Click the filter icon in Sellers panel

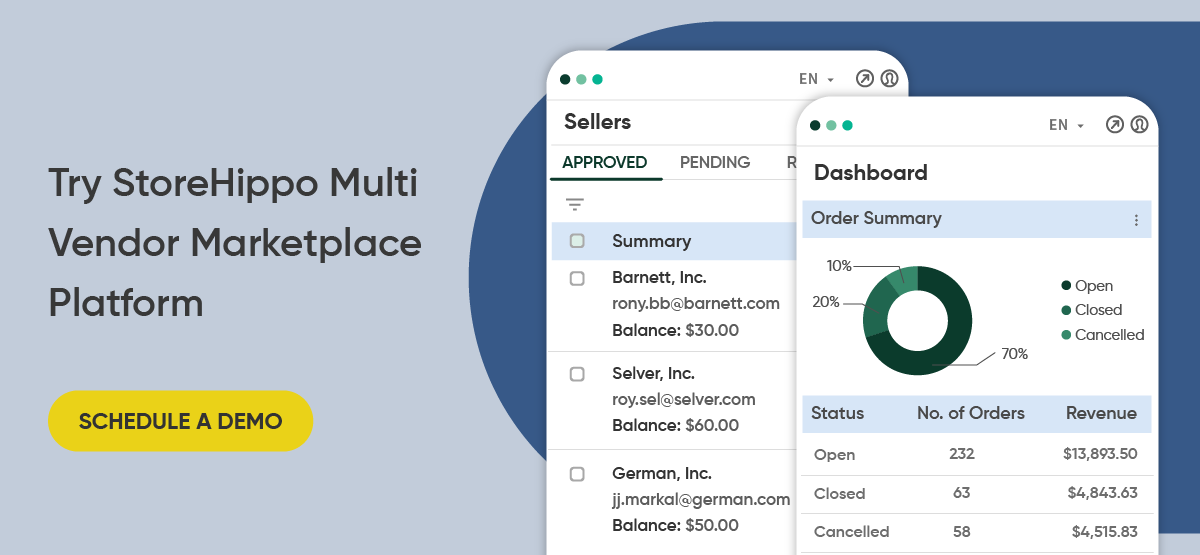click(x=575, y=205)
